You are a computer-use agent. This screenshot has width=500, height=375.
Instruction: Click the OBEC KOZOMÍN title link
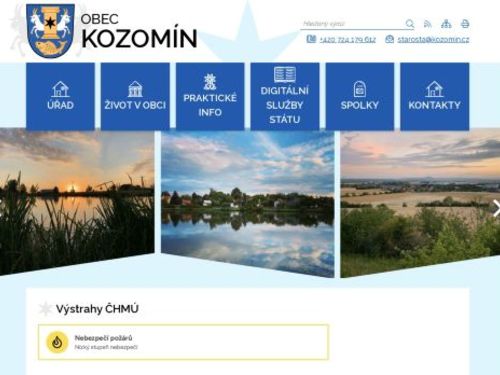point(139,31)
